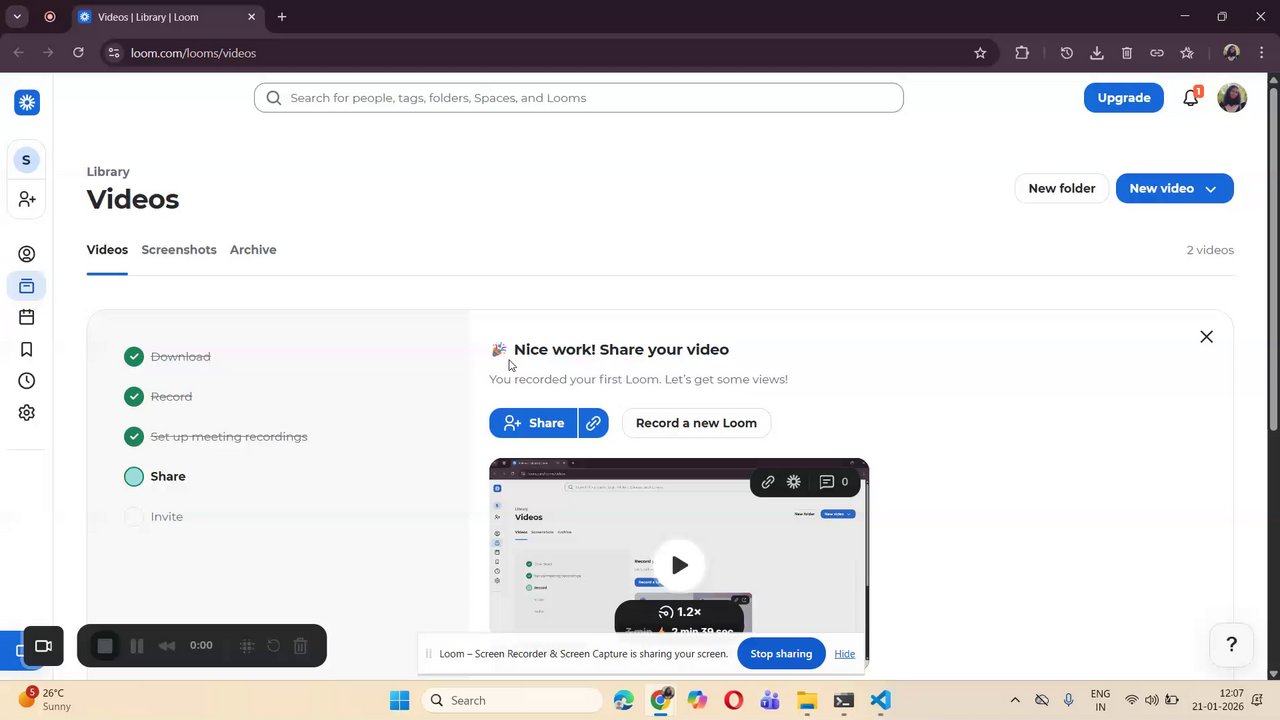Restart the recording with circular arrow icon

[x=273, y=646]
